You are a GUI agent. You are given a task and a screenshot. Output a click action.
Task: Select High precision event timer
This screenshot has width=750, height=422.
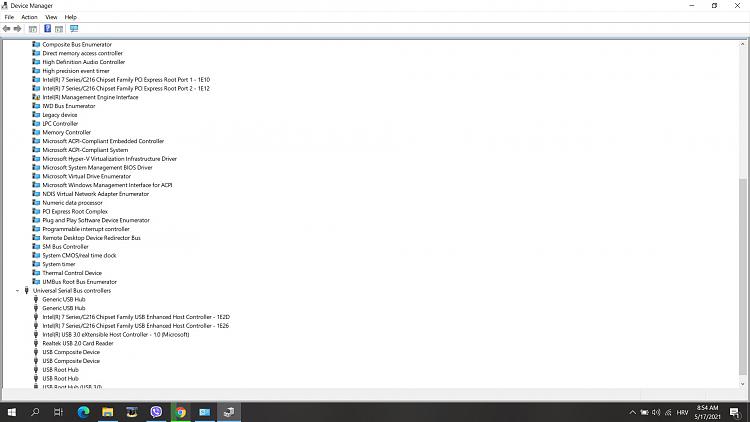point(76,71)
